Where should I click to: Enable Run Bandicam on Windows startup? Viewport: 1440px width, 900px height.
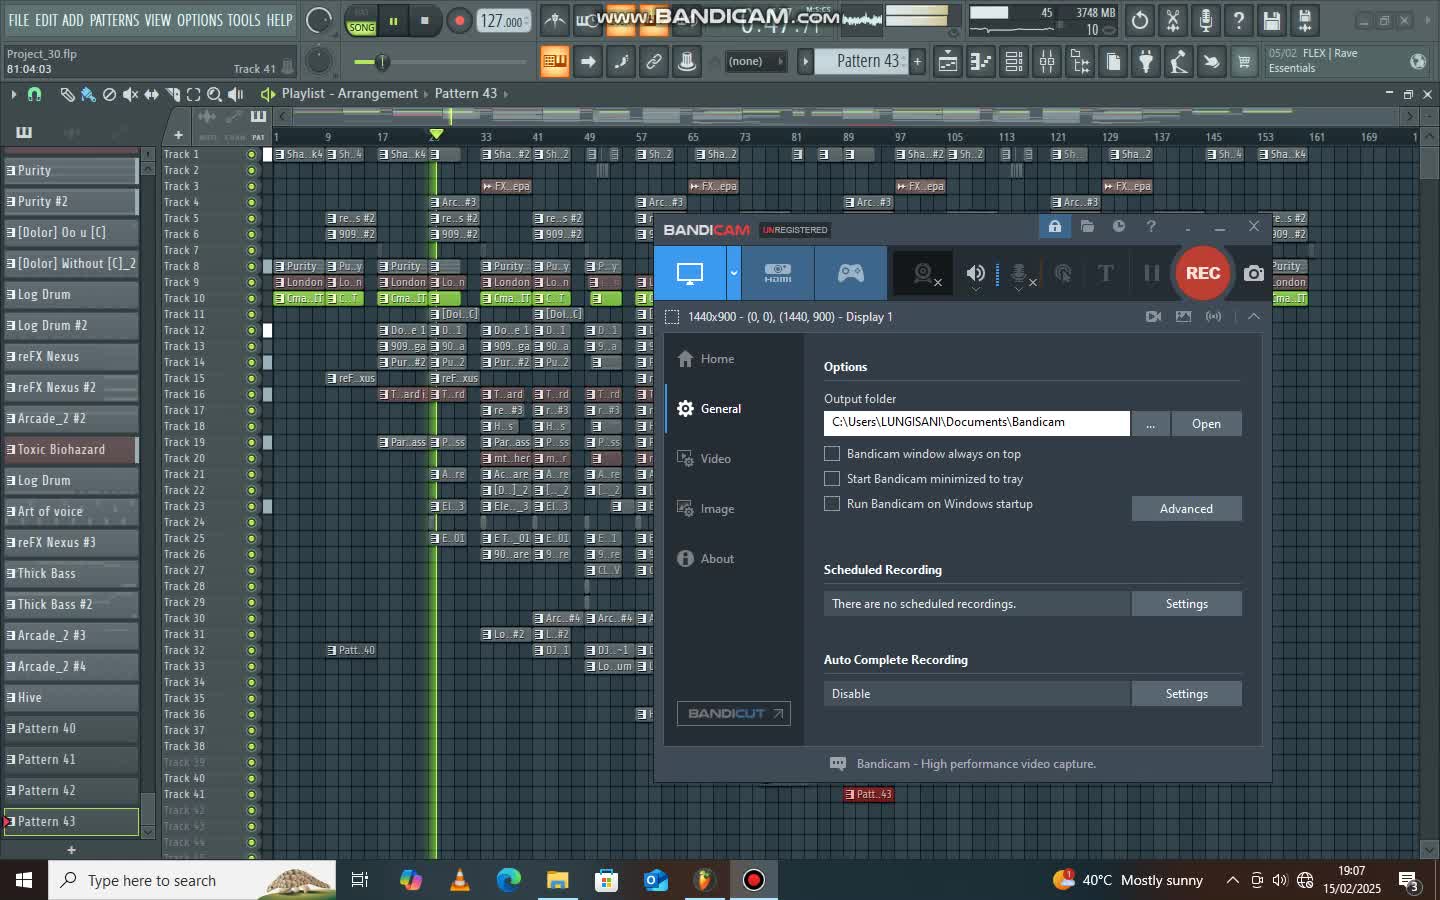(x=832, y=504)
